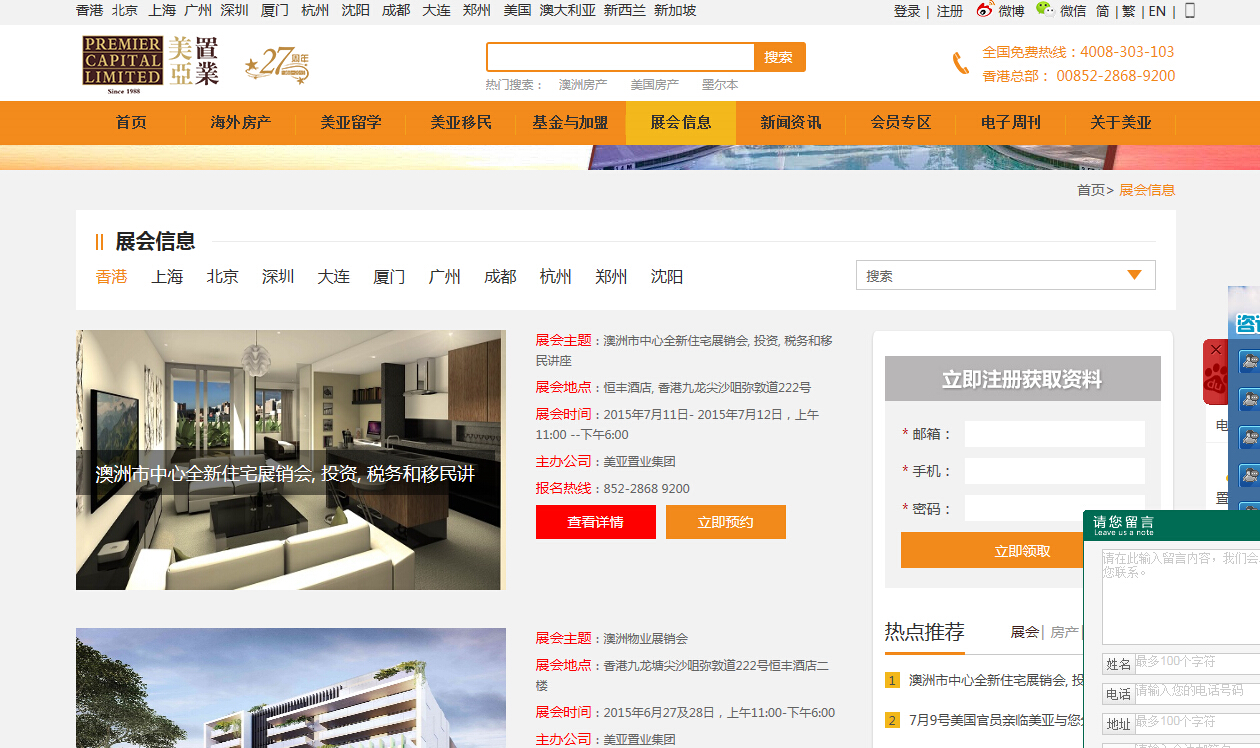Select the 大连 exhibition city tab
The height and width of the screenshot is (748, 1260).
334,277
